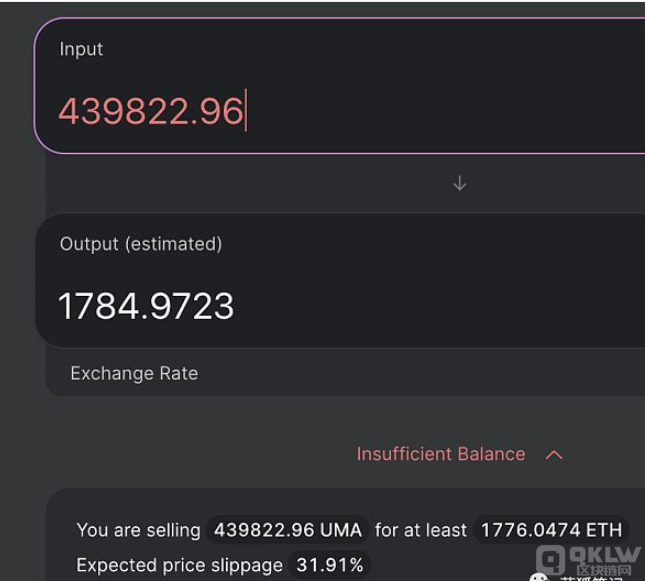Viewport: 645px width, 581px height.
Task: Click the You are selling text
Action: pyautogui.click(x=139, y=530)
